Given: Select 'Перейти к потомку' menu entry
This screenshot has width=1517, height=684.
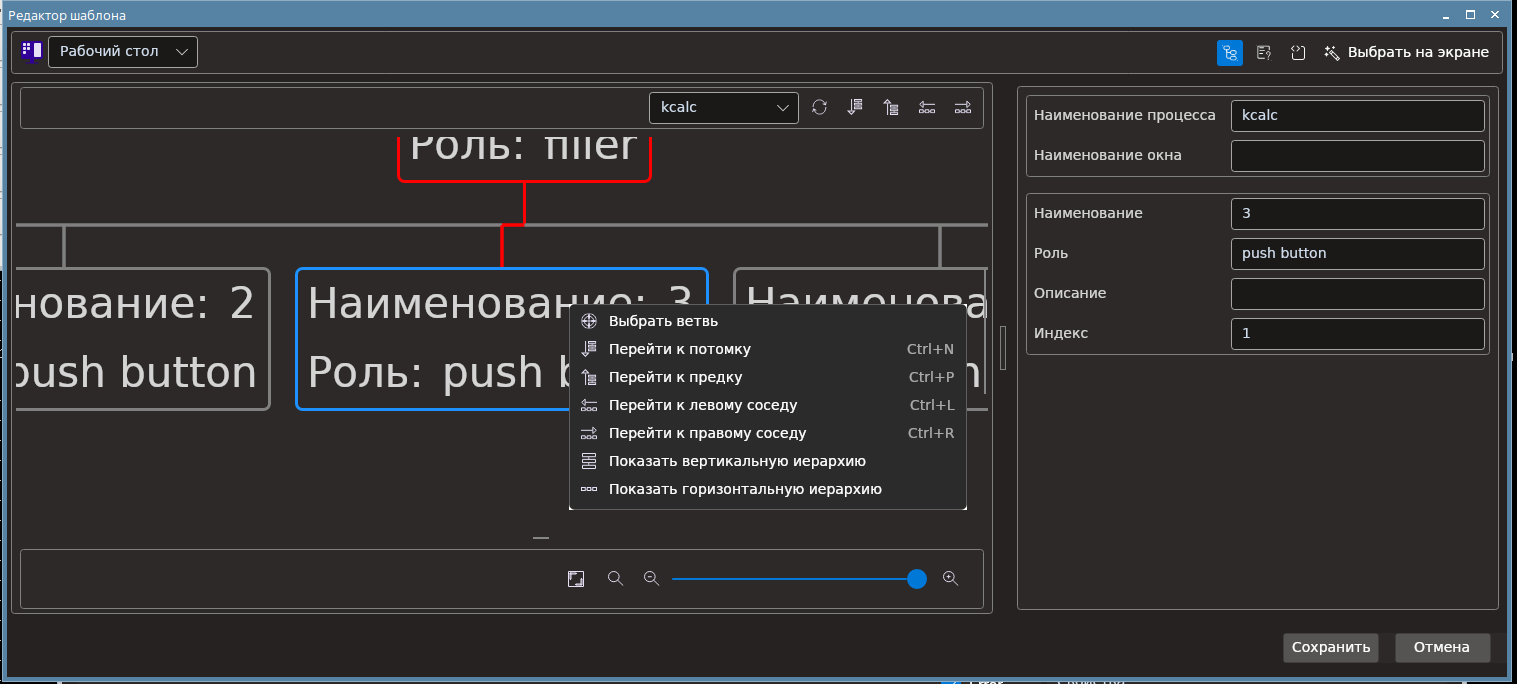Looking at the screenshot, I should tap(768, 349).
